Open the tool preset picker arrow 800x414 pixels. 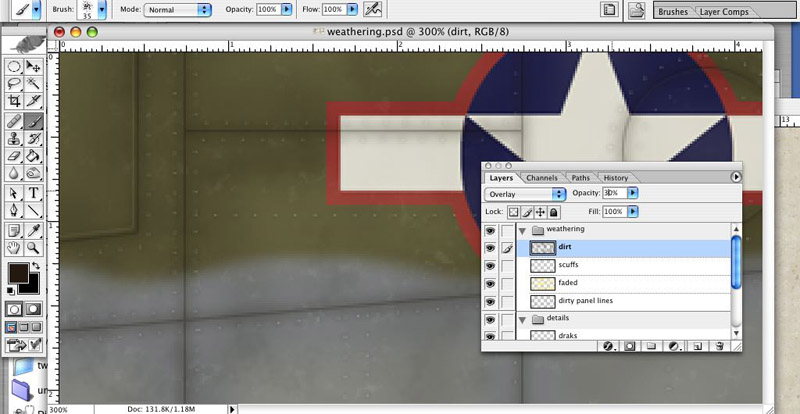point(36,10)
